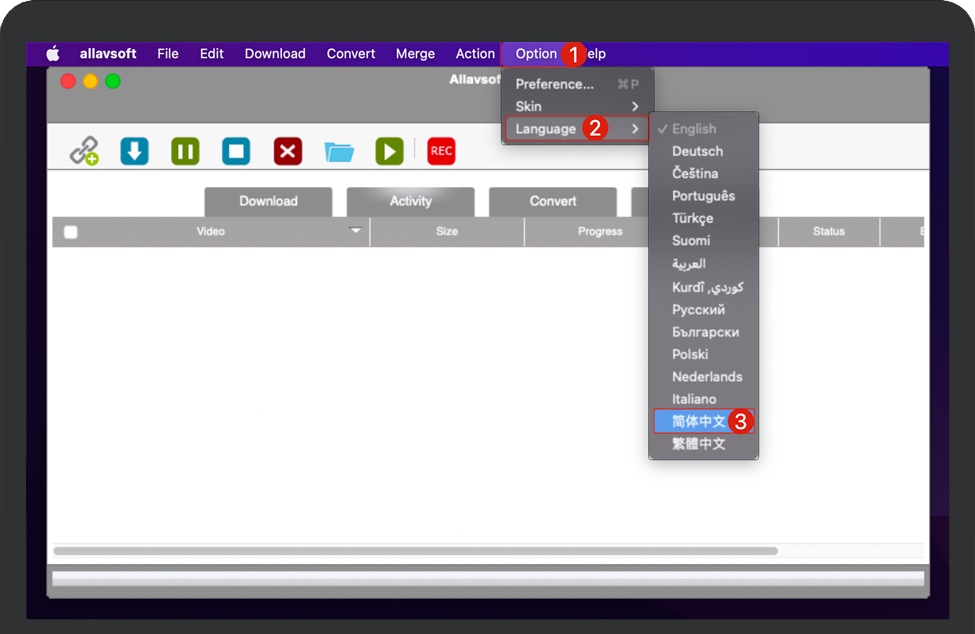Open the allavsoft application menu
Screen dimensions: 975x634
(108, 53)
